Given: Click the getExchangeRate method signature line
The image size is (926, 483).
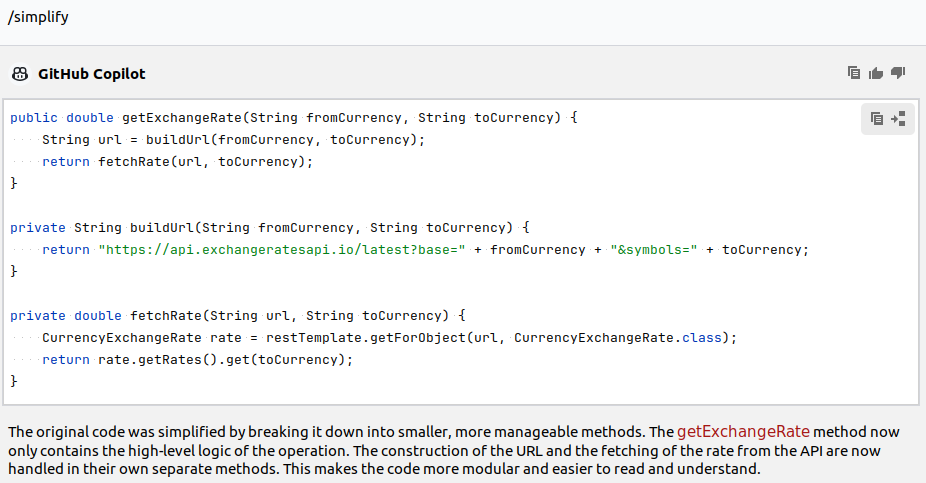Looking at the screenshot, I should point(294,118).
